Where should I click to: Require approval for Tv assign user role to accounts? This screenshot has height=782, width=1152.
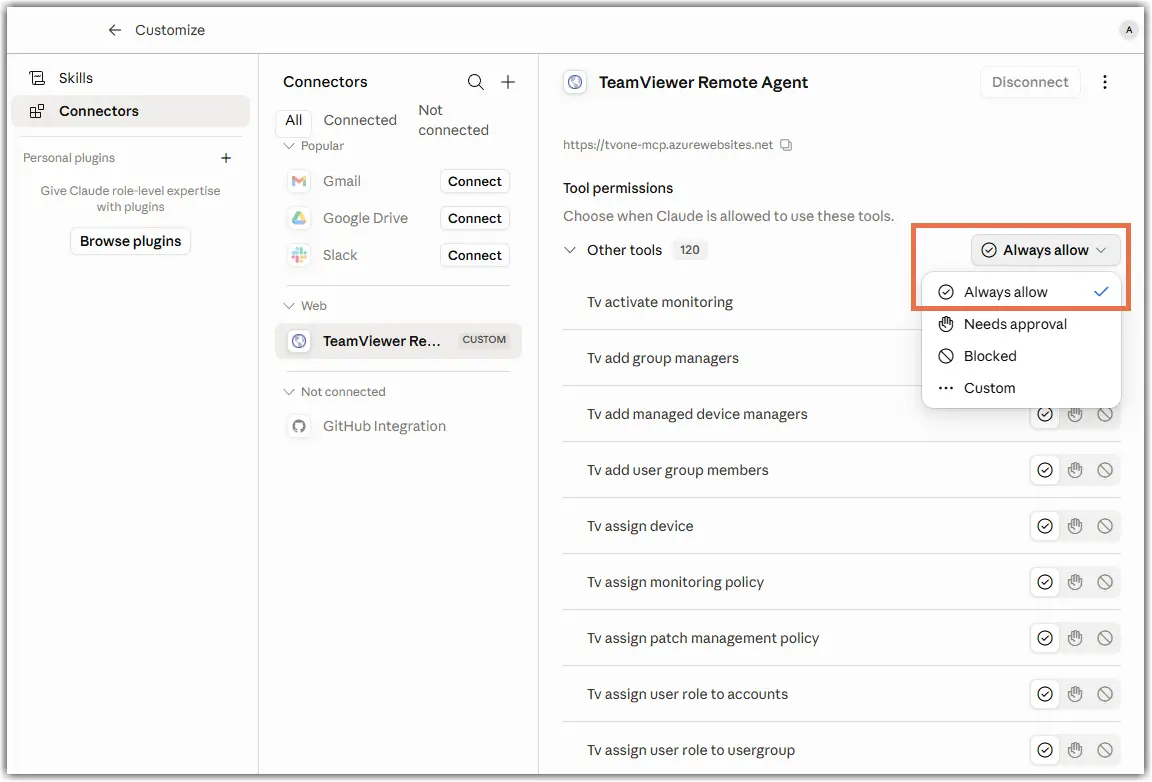click(1075, 695)
